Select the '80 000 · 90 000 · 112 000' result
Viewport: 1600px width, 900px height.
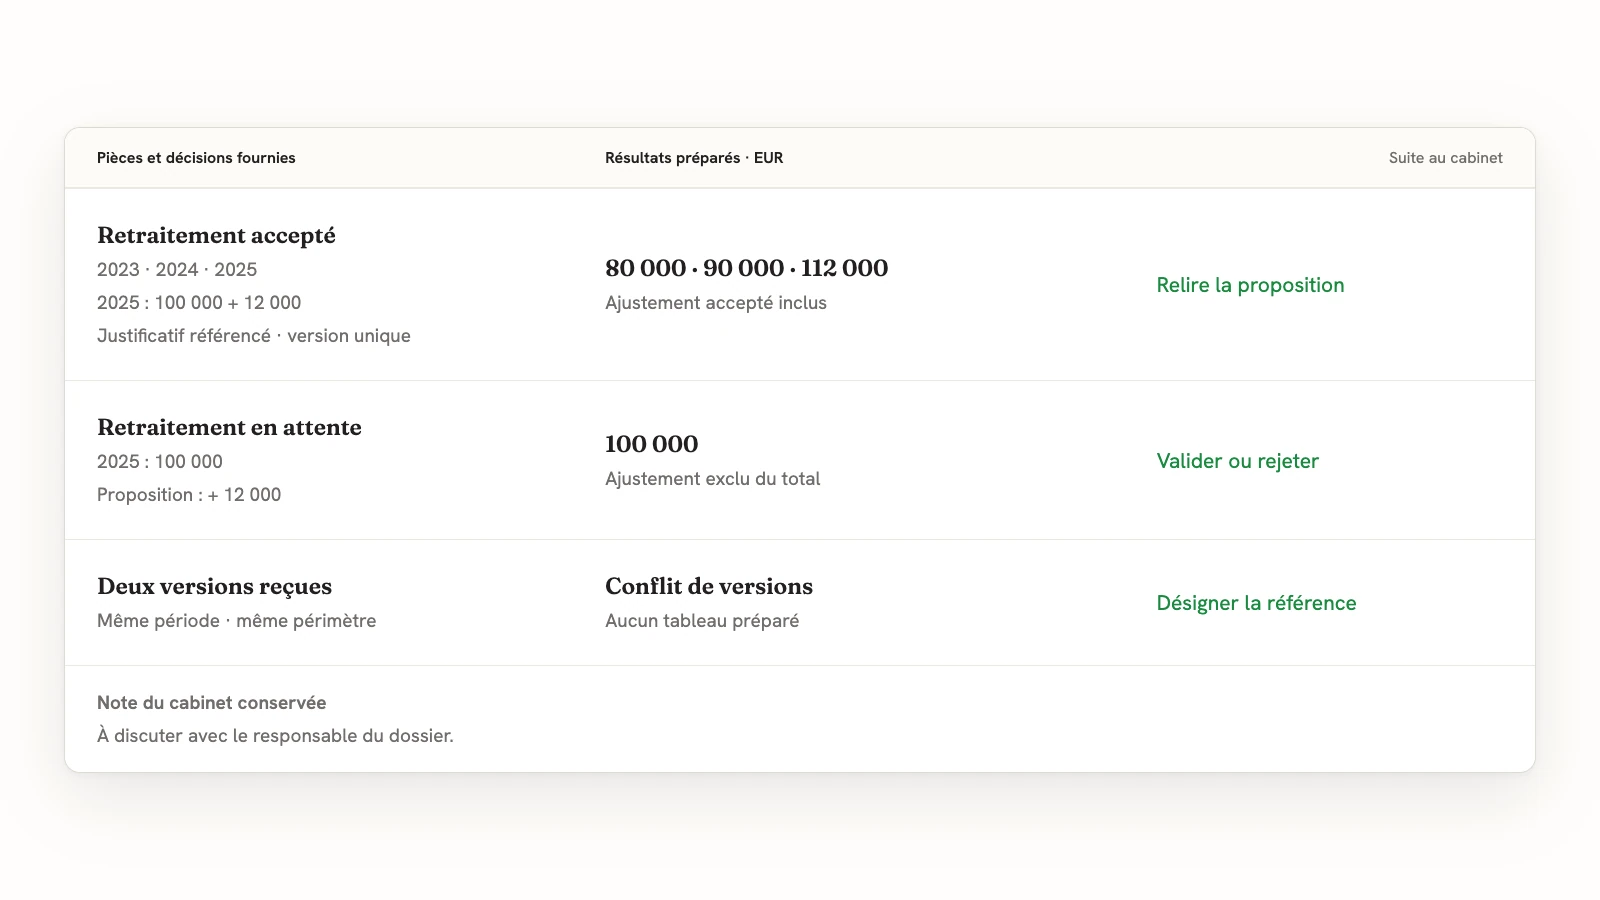[x=746, y=268]
